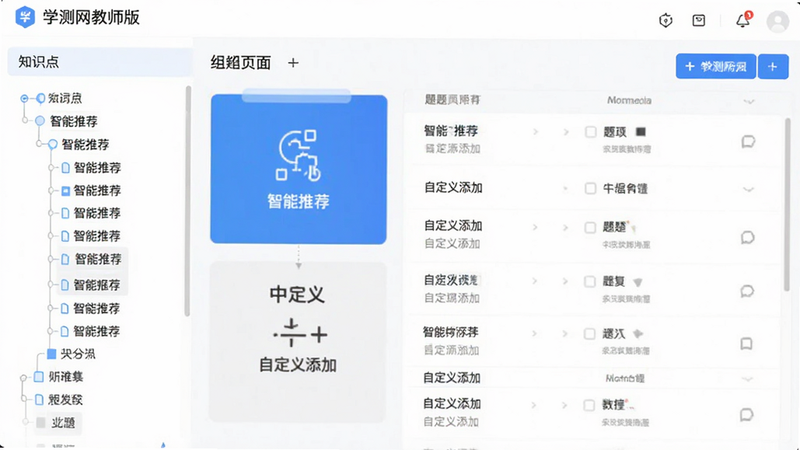The height and width of the screenshot is (450, 800).
Task: Tick the 题汃 checkbox
Action: (x=589, y=334)
